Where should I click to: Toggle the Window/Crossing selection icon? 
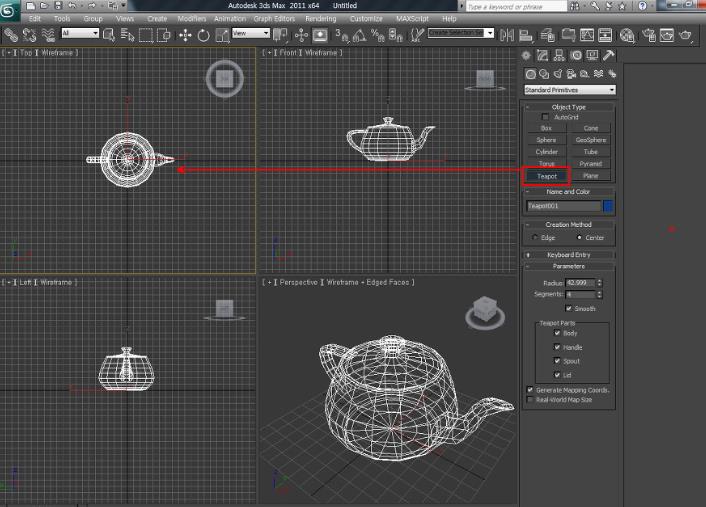[x=164, y=35]
